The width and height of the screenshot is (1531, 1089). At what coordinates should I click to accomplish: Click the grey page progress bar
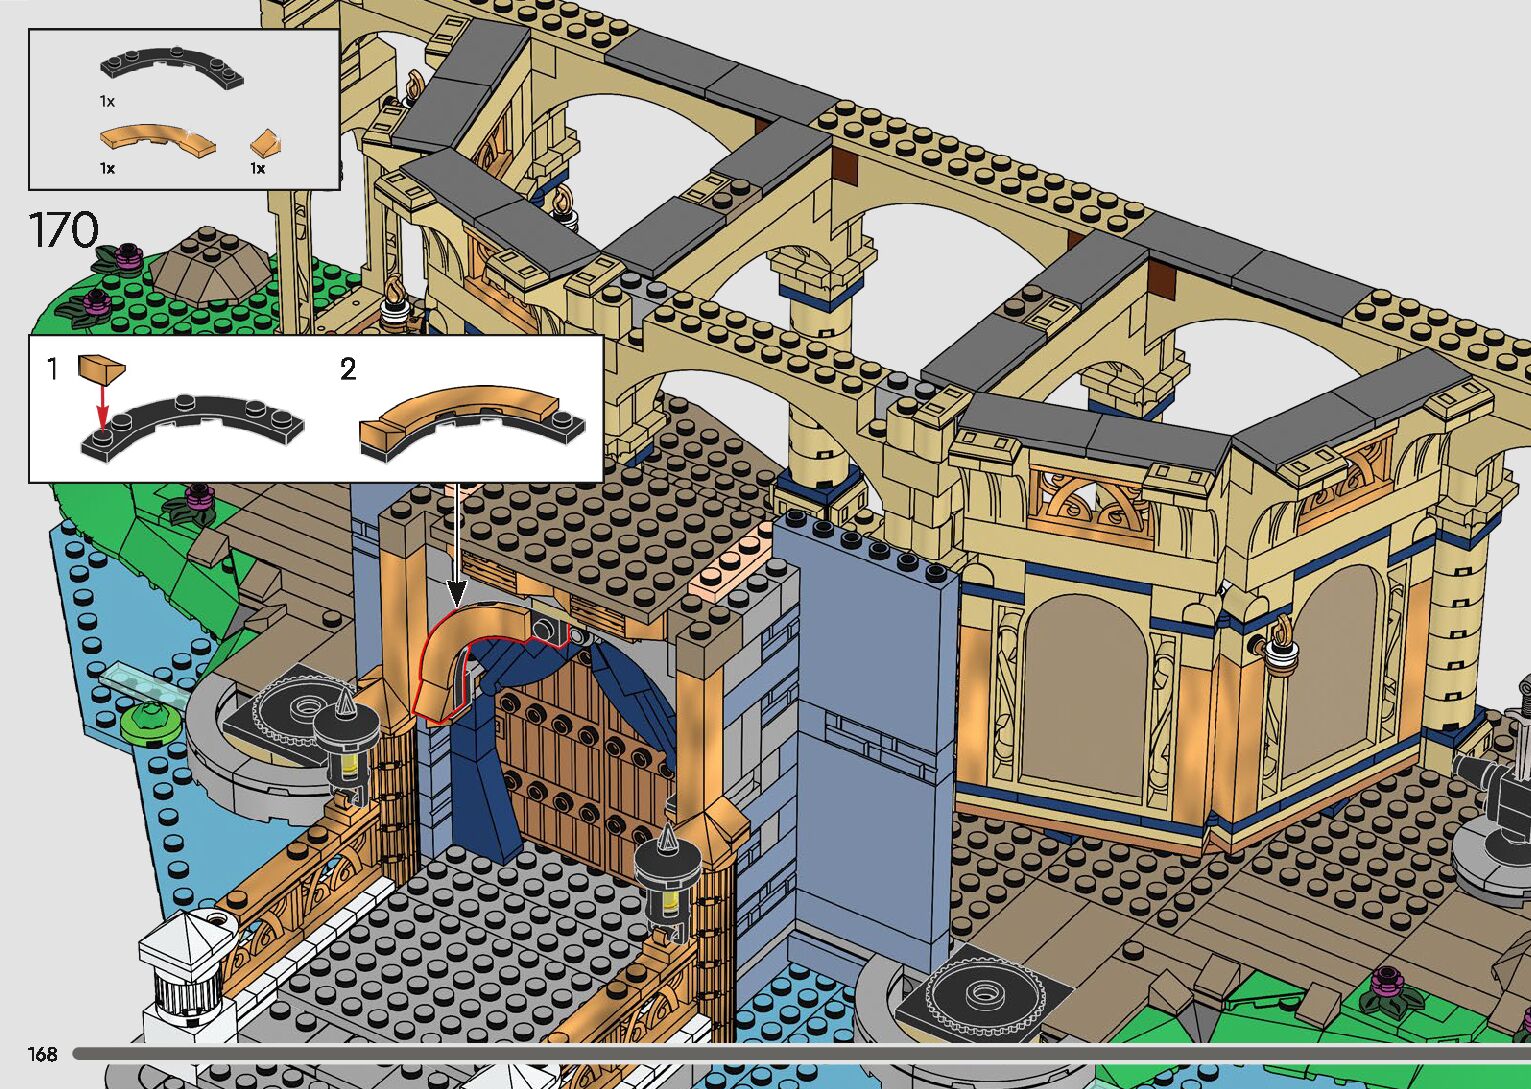pos(800,1053)
